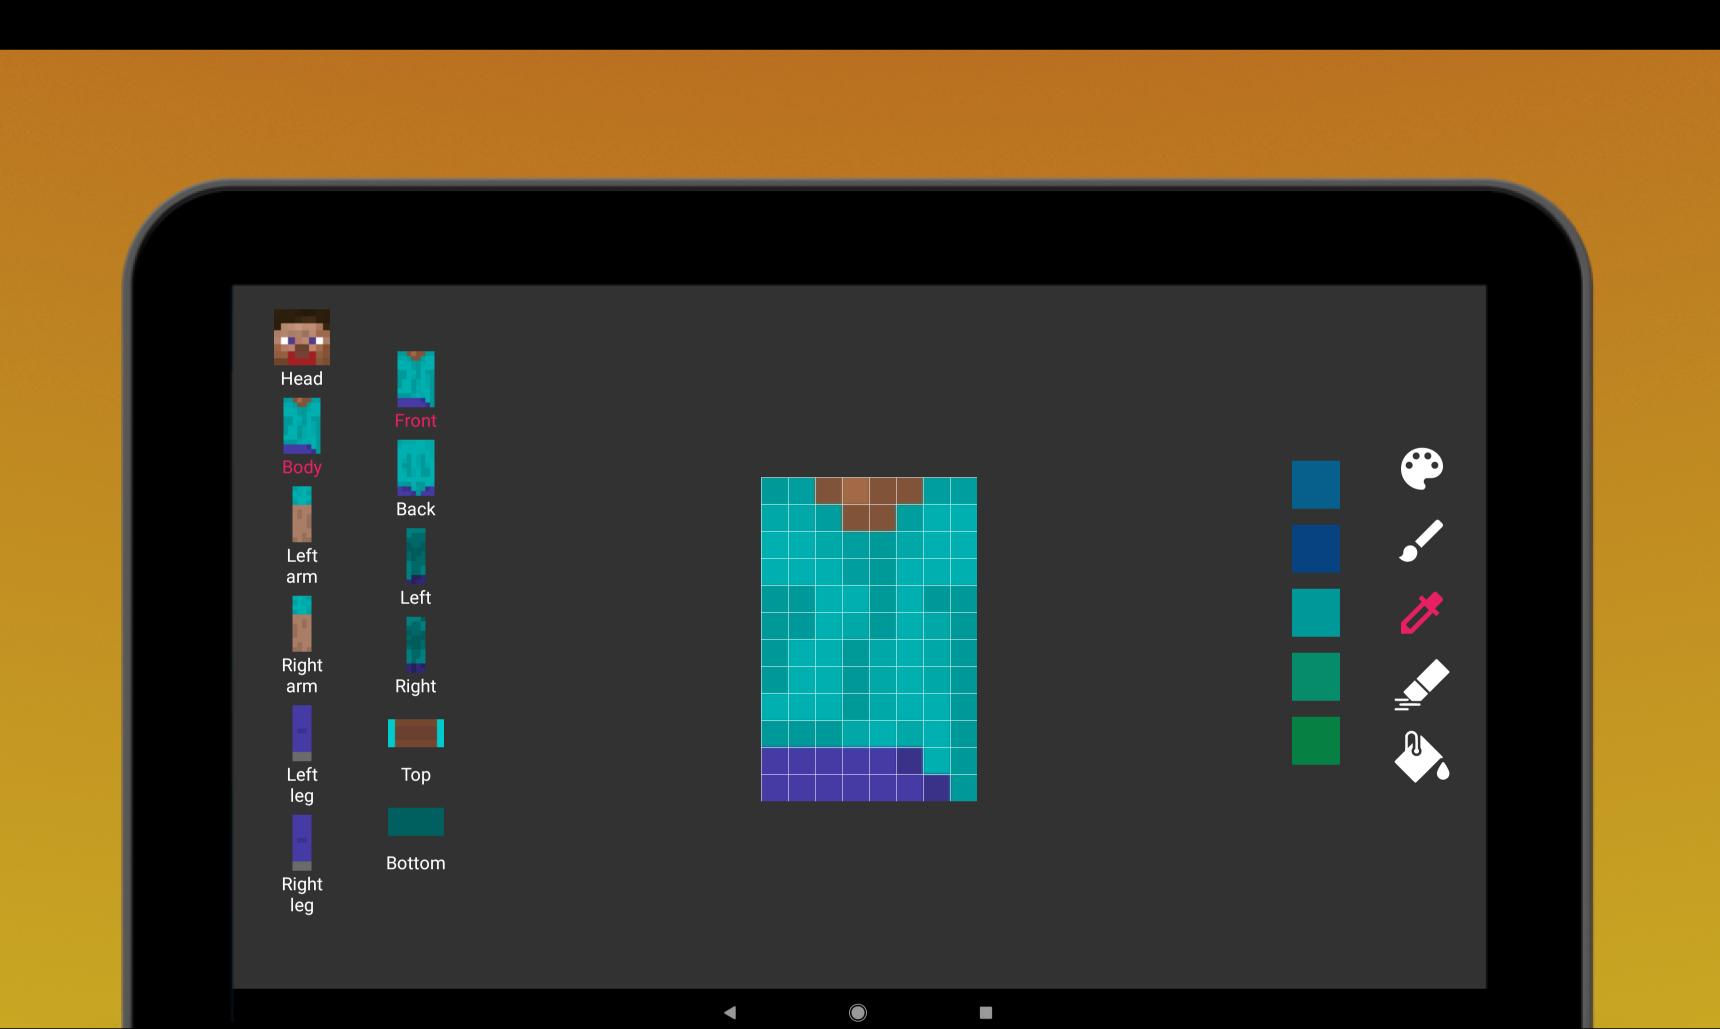Screen dimensions: 1720x1029
Task: Open the color palette tool
Action: [x=1421, y=468]
